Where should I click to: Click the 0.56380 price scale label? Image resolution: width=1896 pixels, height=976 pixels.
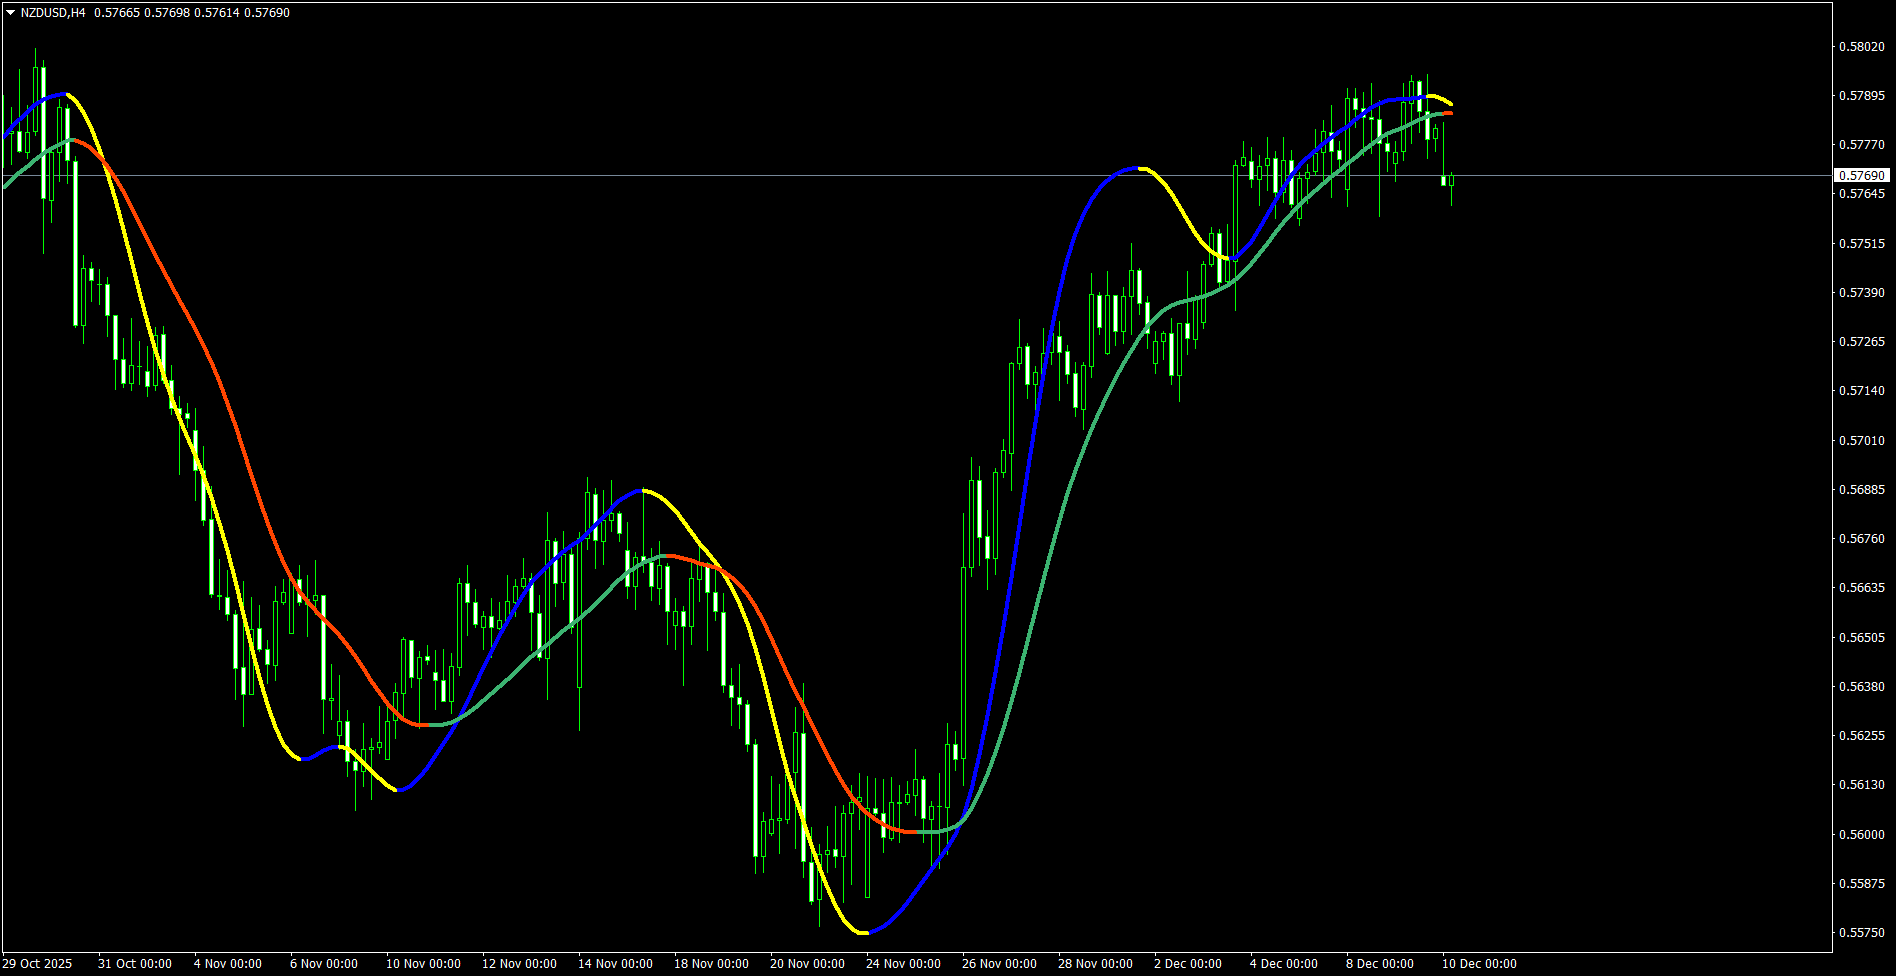(1862, 687)
